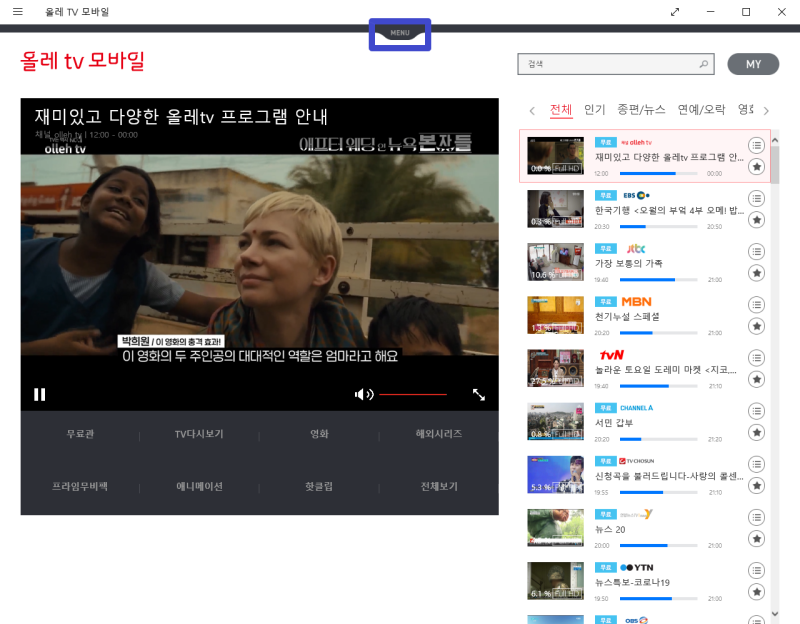The width and height of the screenshot is (800, 624).
Task: Click inside the 검색 search field
Action: point(600,63)
